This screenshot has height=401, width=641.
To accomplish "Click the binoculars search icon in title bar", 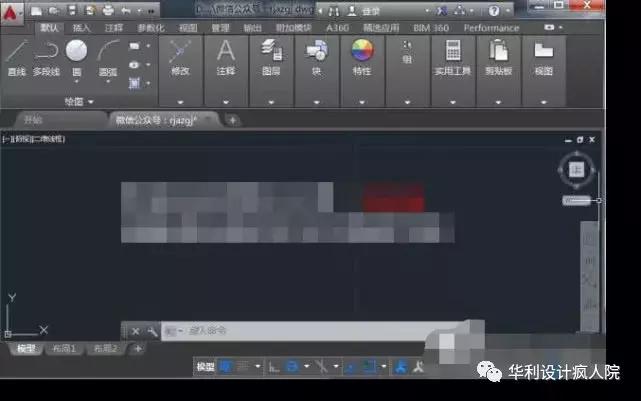I will pyautogui.click(x=334, y=11).
